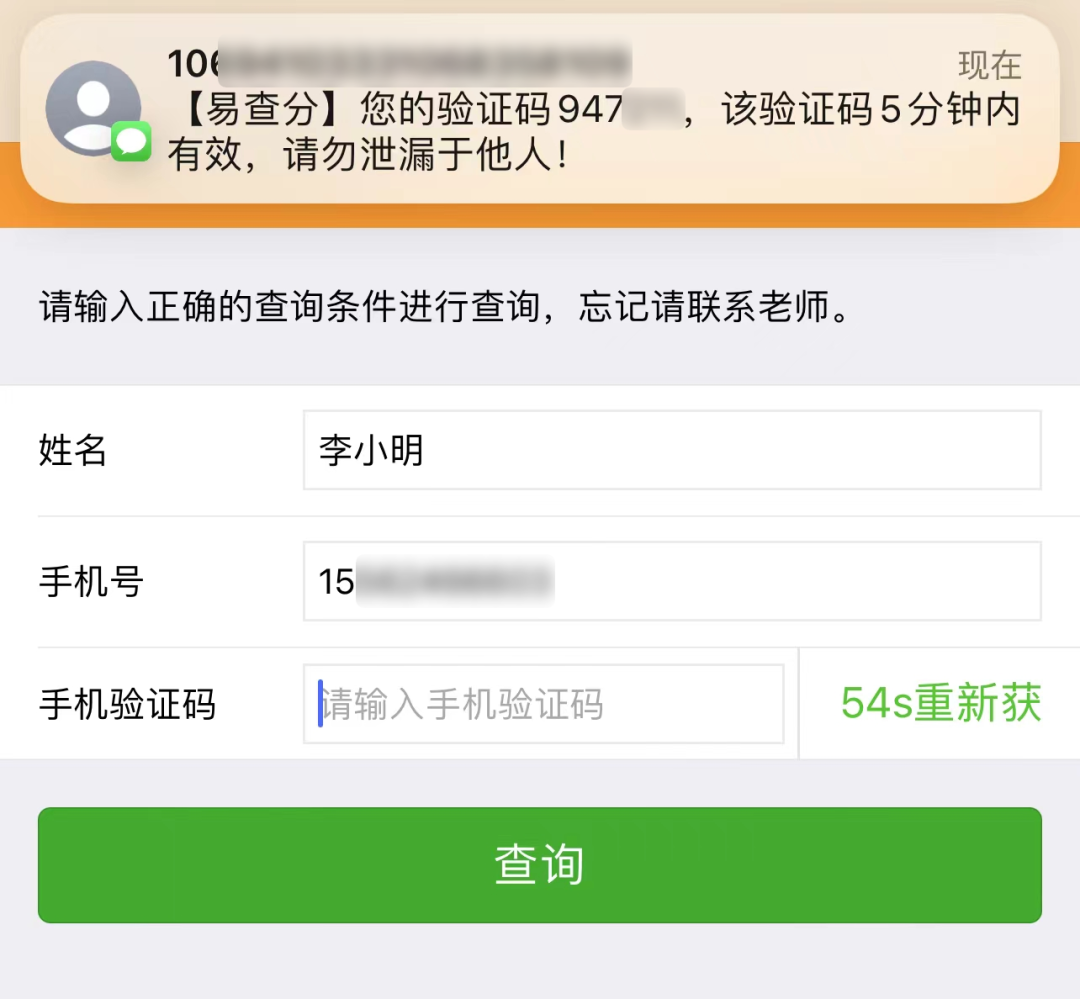This screenshot has width=1080, height=999.
Task: Tap the sender number starting with 106
Action: tap(399, 63)
